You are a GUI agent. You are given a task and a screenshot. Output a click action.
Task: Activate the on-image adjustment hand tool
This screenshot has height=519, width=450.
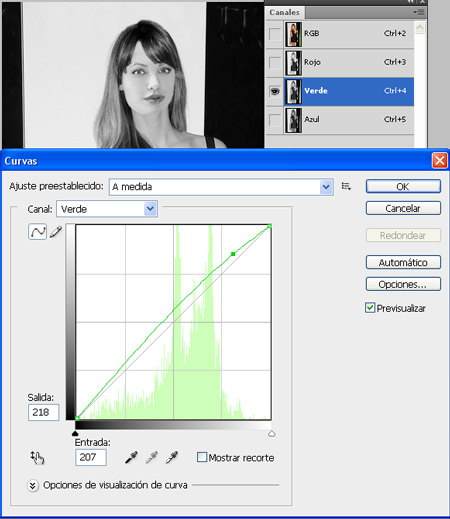(37, 458)
